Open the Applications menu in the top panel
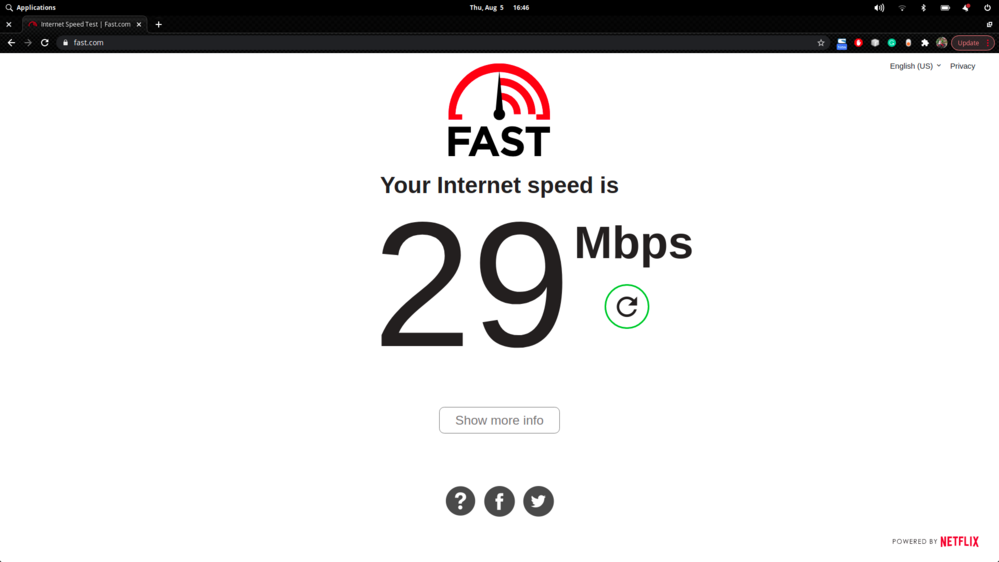 (31, 8)
